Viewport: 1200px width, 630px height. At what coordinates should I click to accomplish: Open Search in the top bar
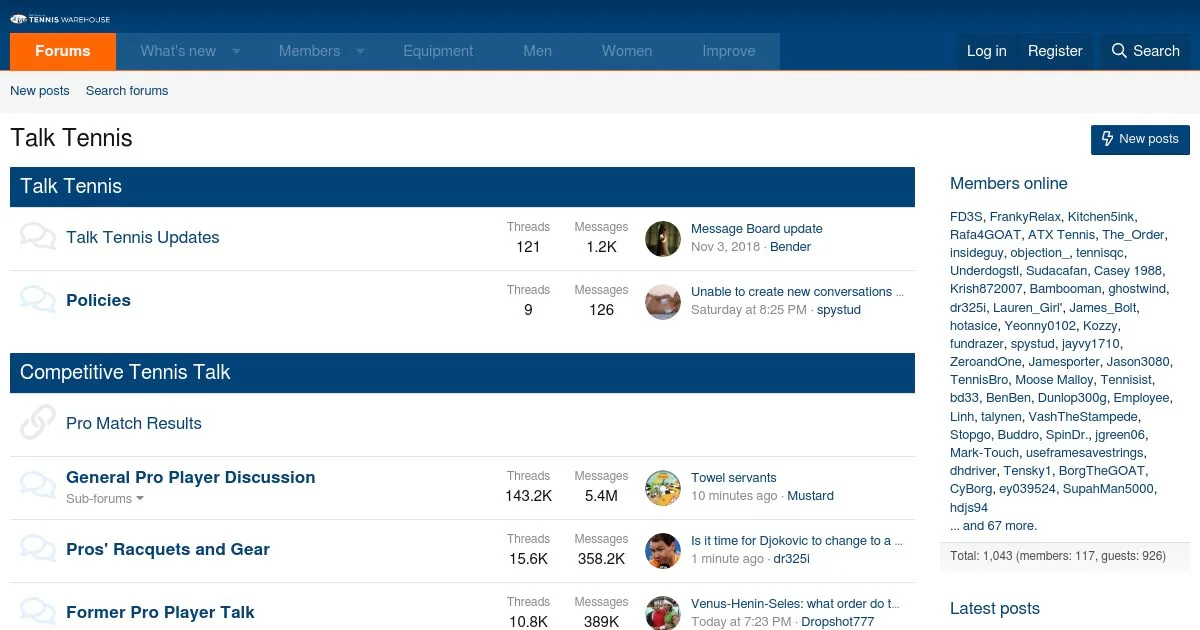(1146, 51)
